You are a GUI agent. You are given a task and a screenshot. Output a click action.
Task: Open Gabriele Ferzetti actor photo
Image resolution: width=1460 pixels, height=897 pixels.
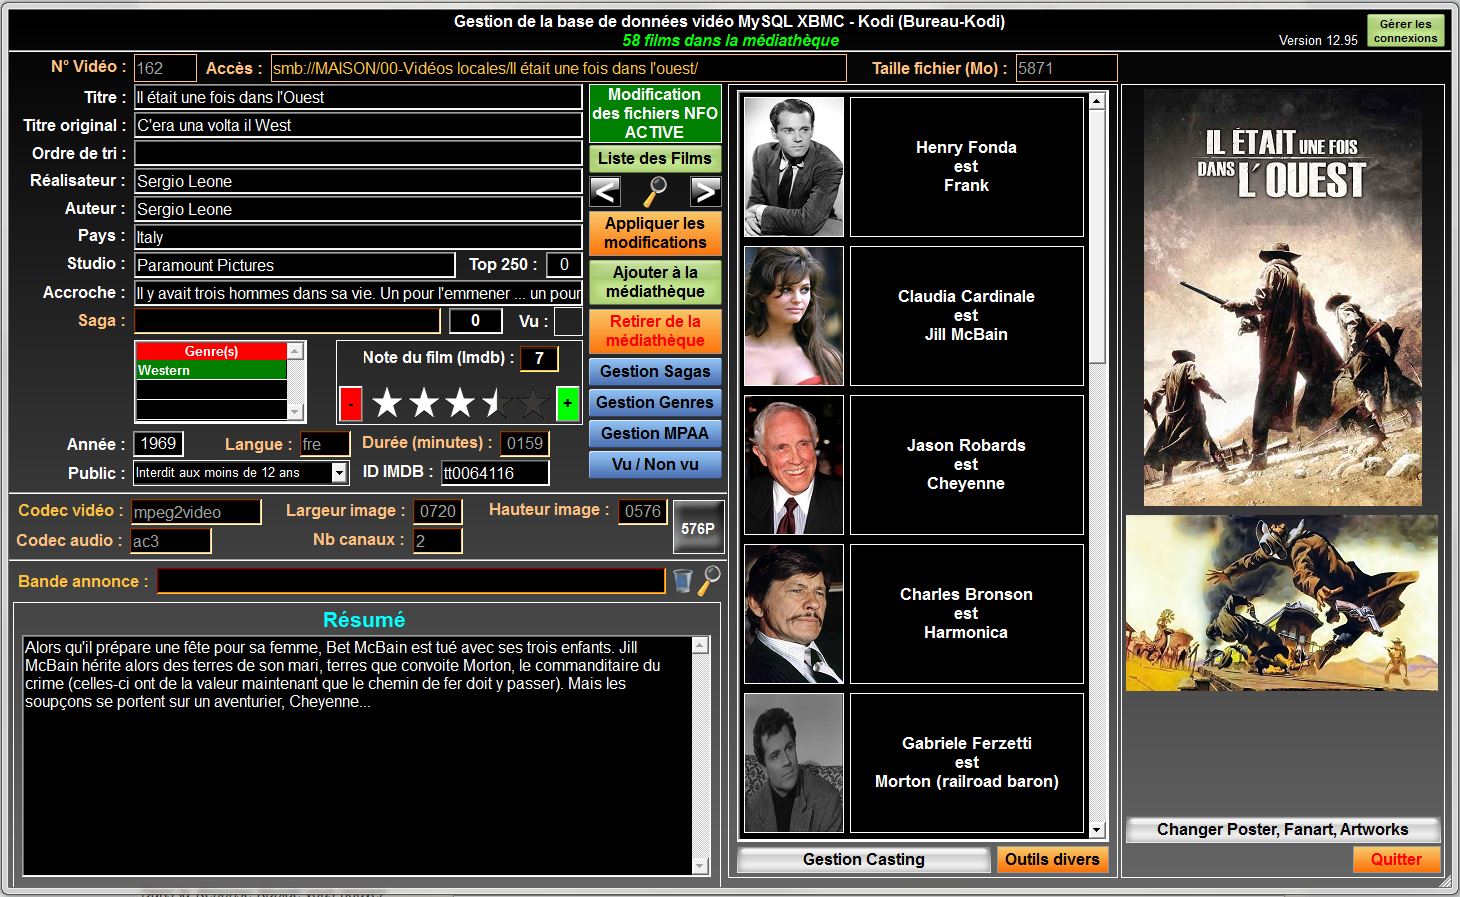(x=794, y=763)
